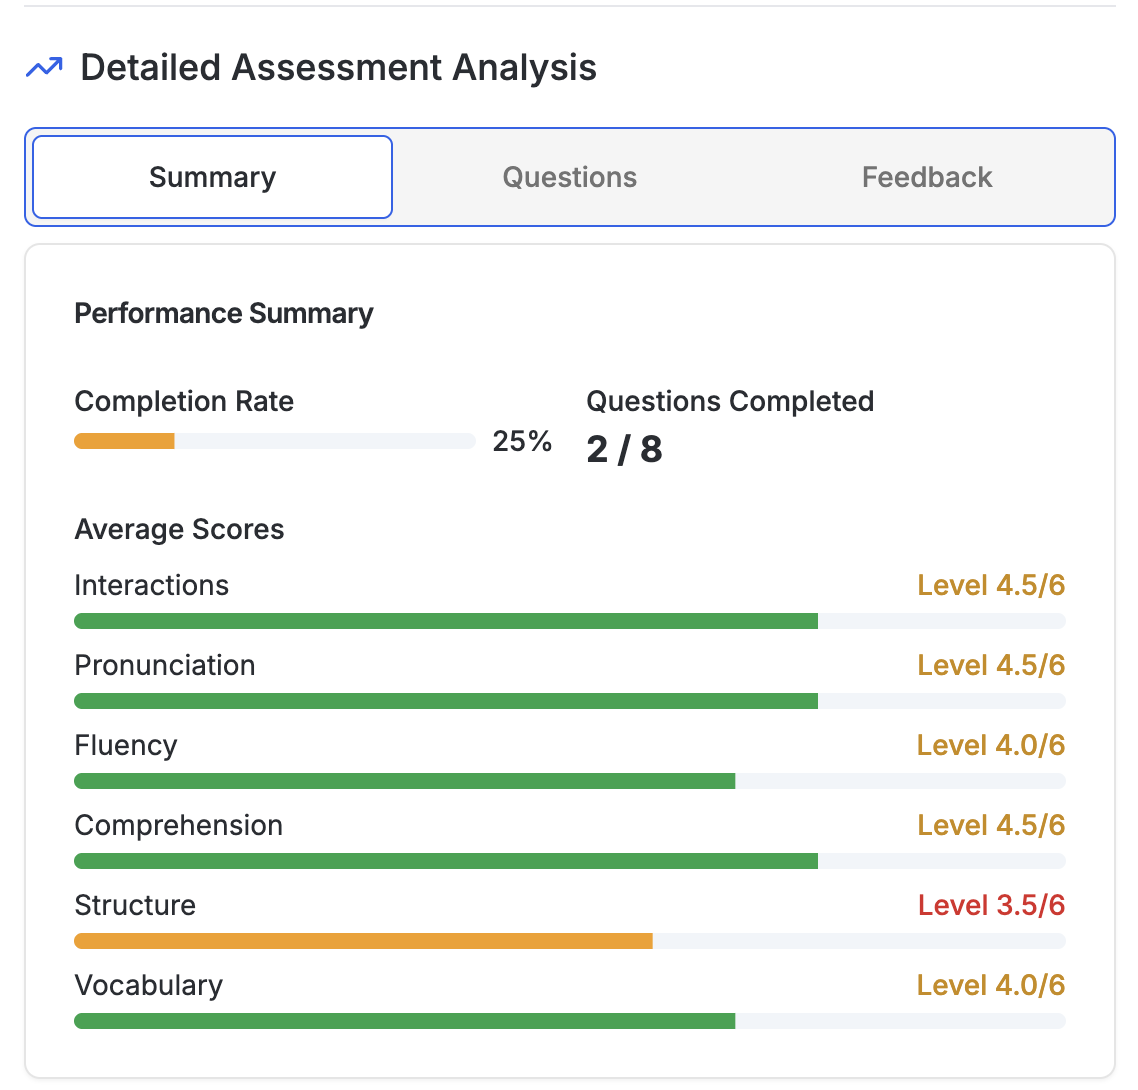Click the Average Scores section title
Viewport: 1138px width, 1090px height.
179,529
